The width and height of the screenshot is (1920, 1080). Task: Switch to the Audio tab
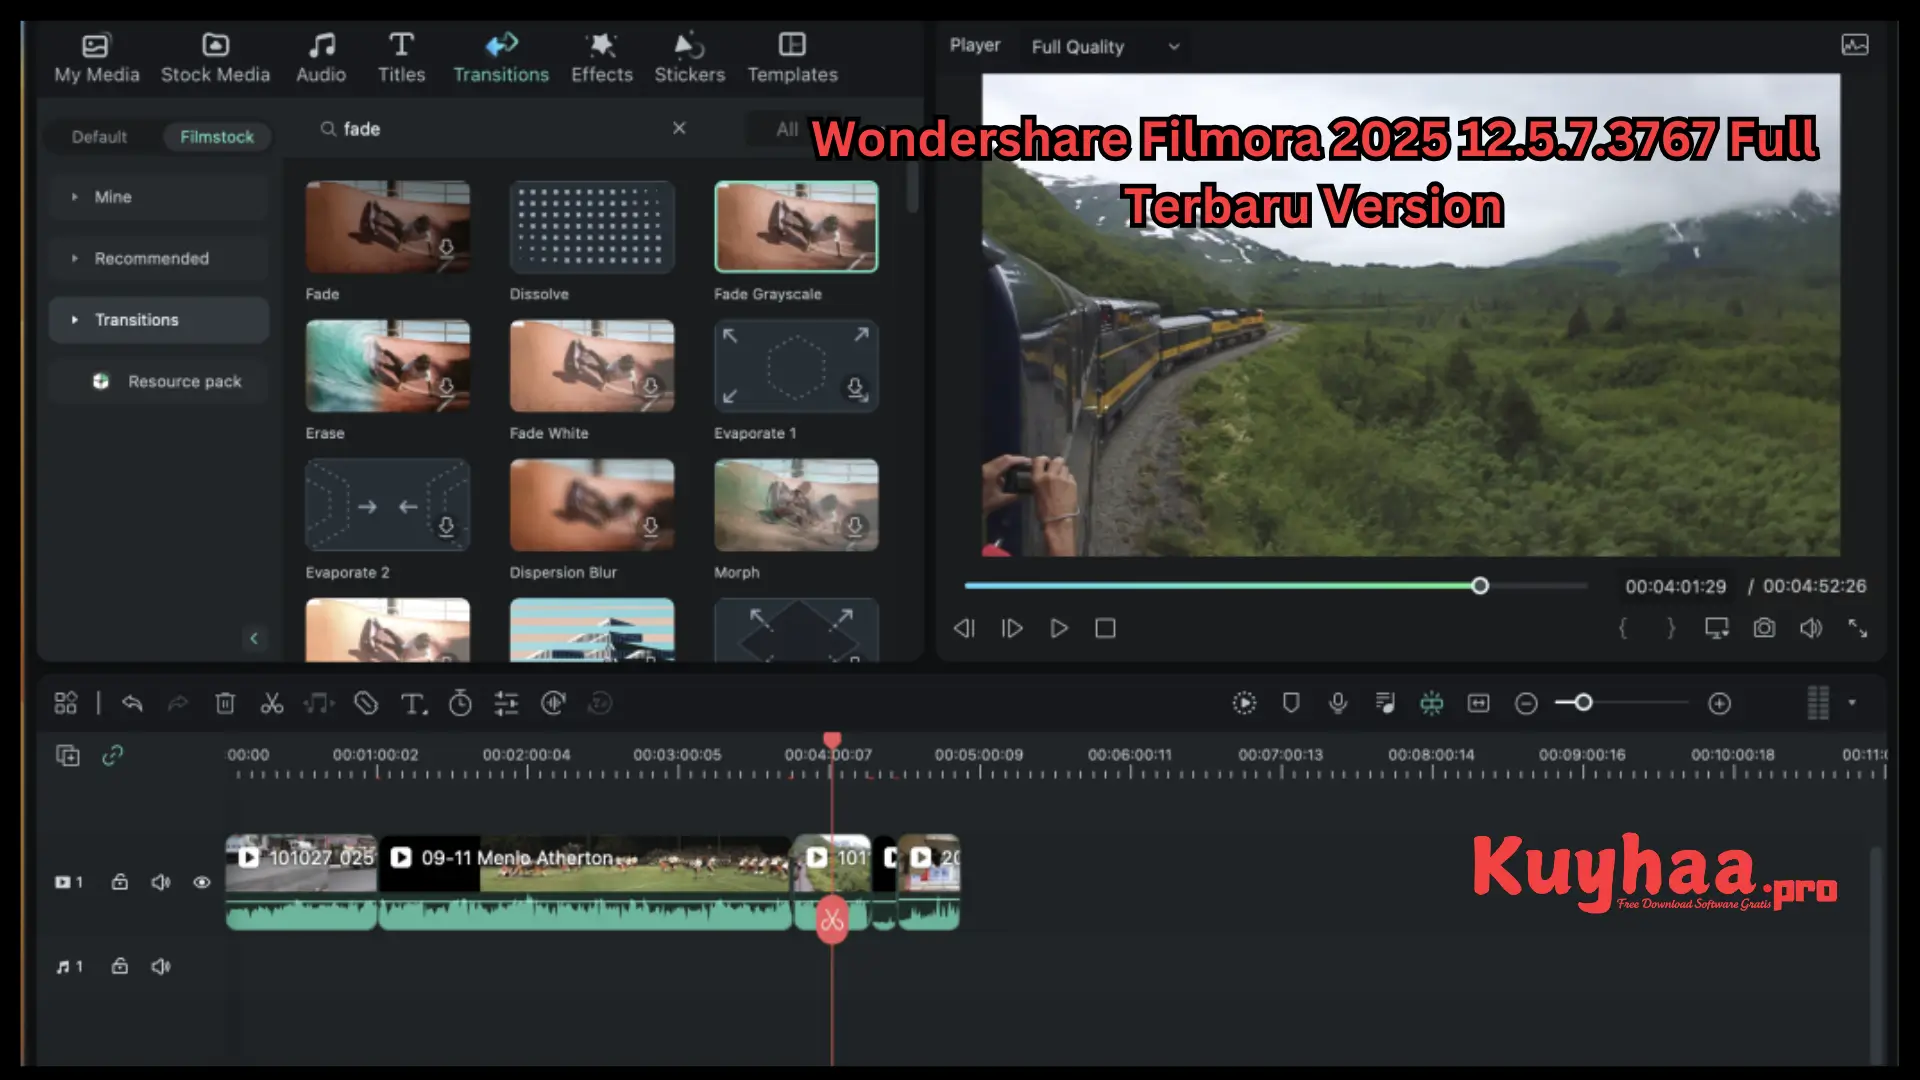pyautogui.click(x=321, y=58)
